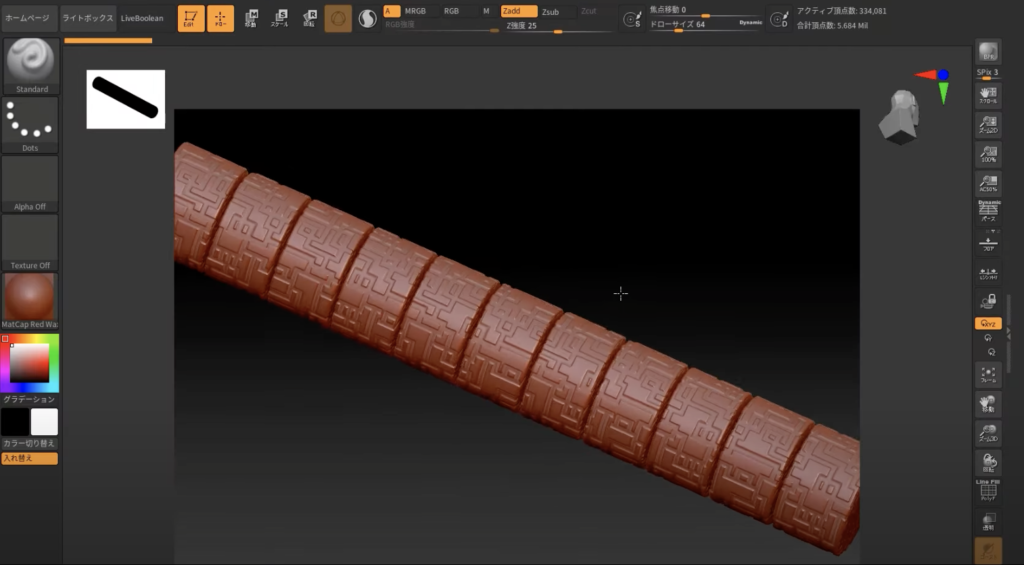Enable M material mode

coord(486,11)
